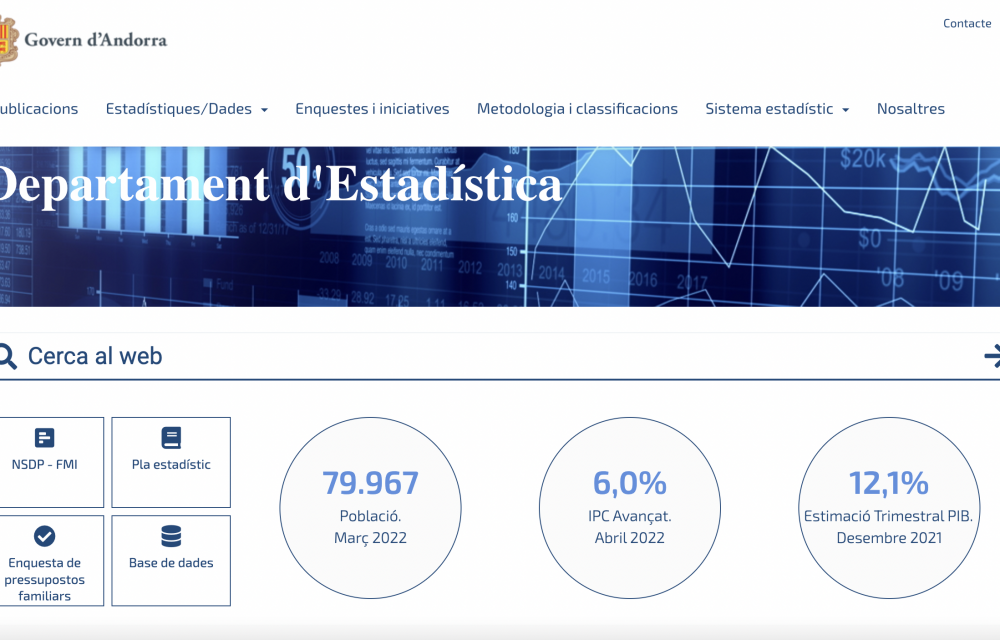The height and width of the screenshot is (640, 1000).
Task: Open the Nosaltres menu item
Action: pyautogui.click(x=910, y=109)
